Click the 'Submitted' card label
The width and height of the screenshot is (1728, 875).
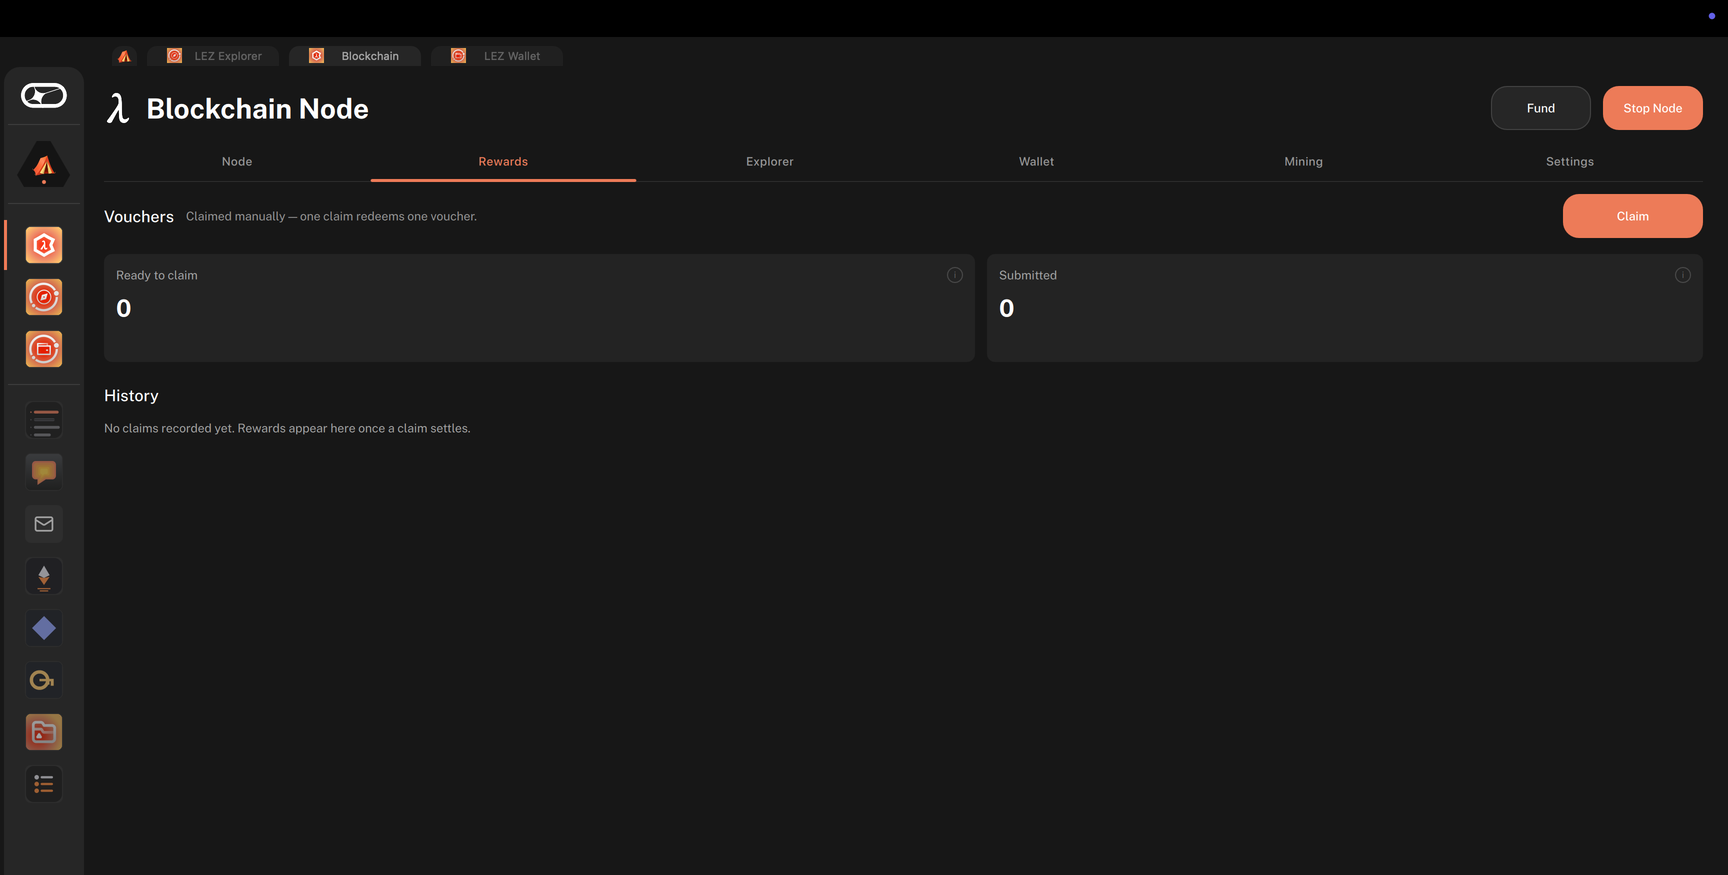[x=1028, y=275]
